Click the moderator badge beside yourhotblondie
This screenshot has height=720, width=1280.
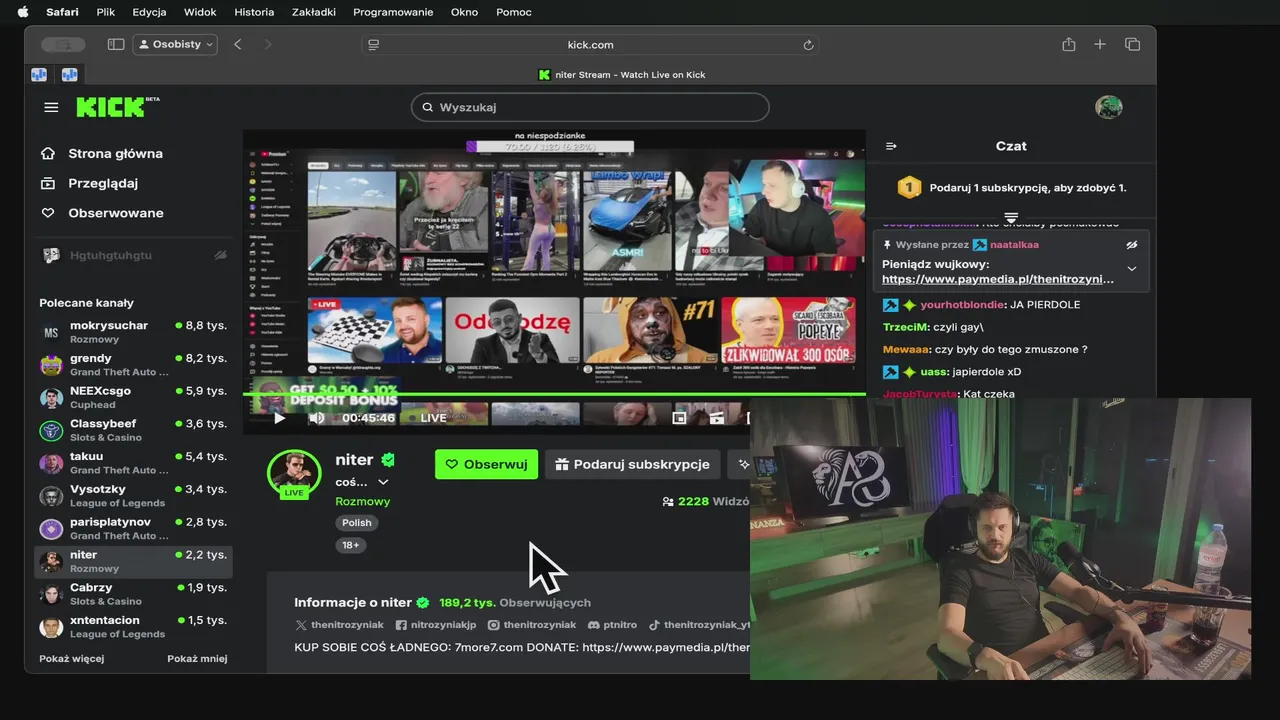[890, 305]
